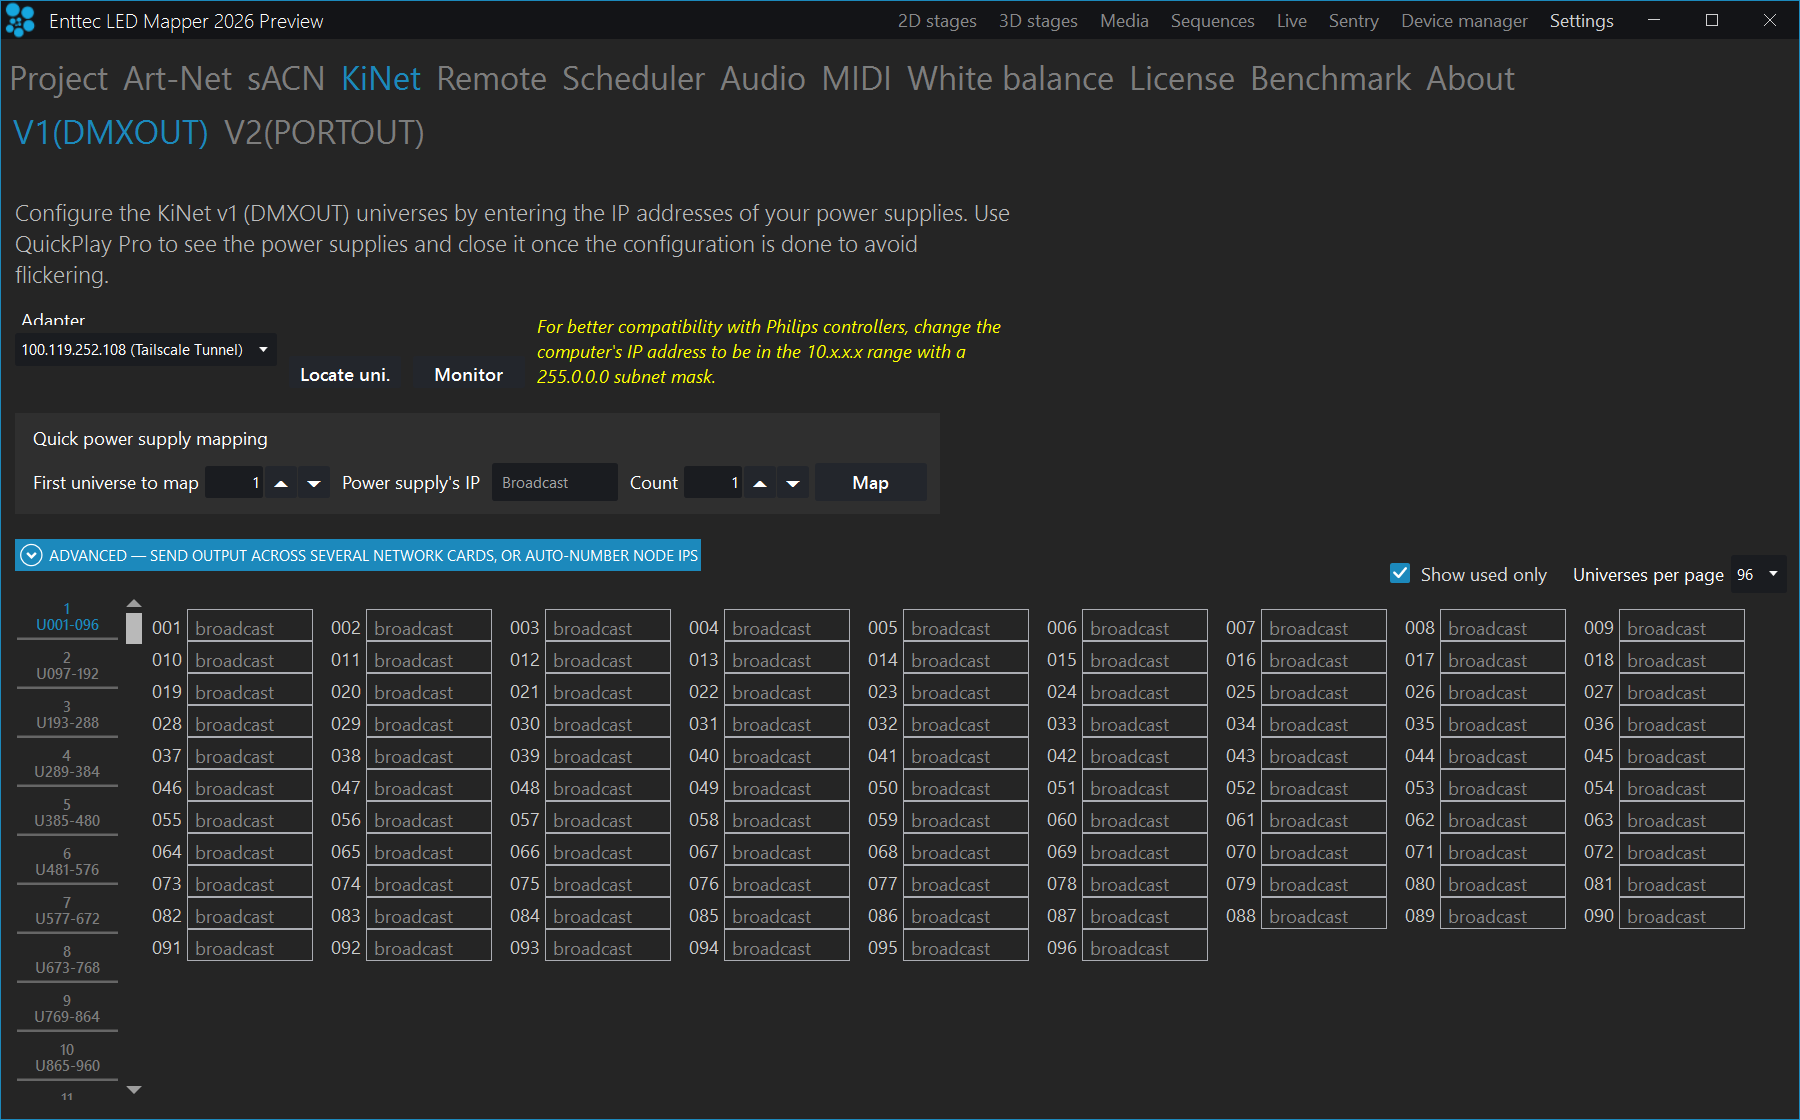Select the V1(DMXOUT) sub-tab
This screenshot has width=1800, height=1120.
click(111, 132)
